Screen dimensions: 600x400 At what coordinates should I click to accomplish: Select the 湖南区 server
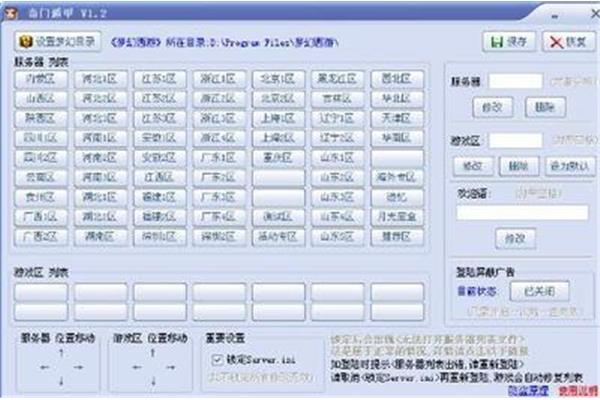pyautogui.click(x=100, y=237)
